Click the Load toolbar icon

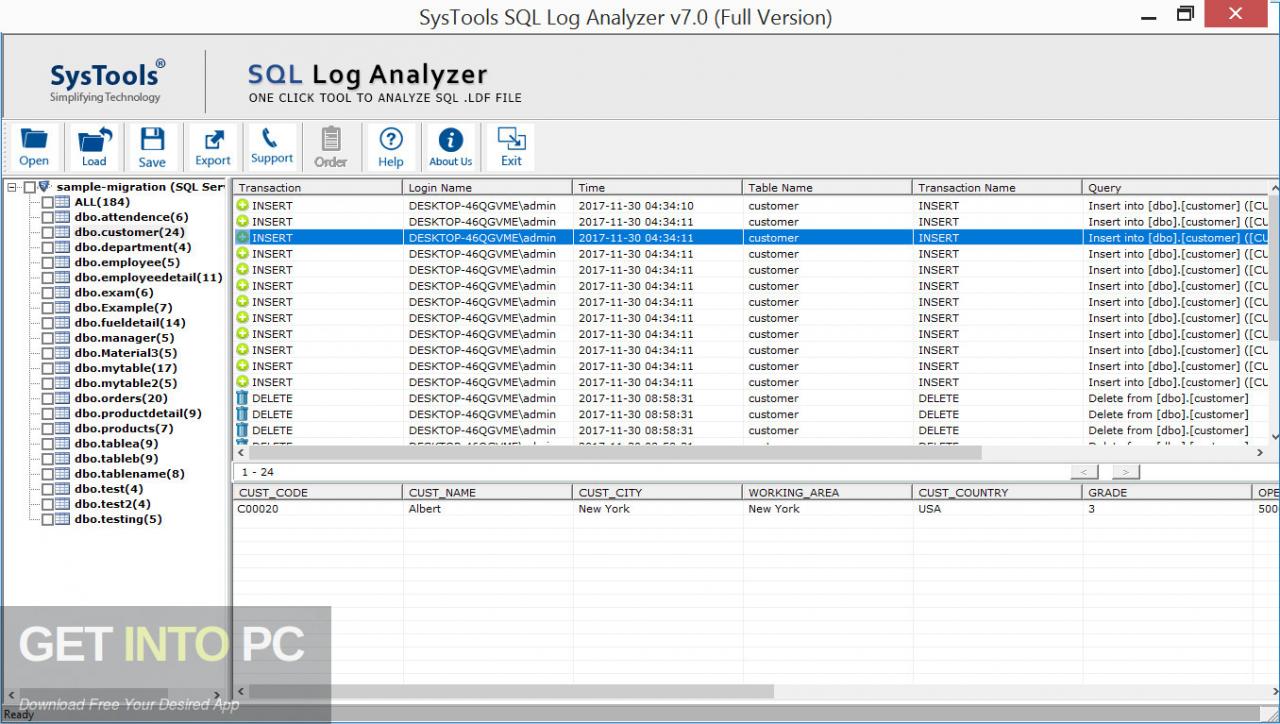tap(94, 147)
